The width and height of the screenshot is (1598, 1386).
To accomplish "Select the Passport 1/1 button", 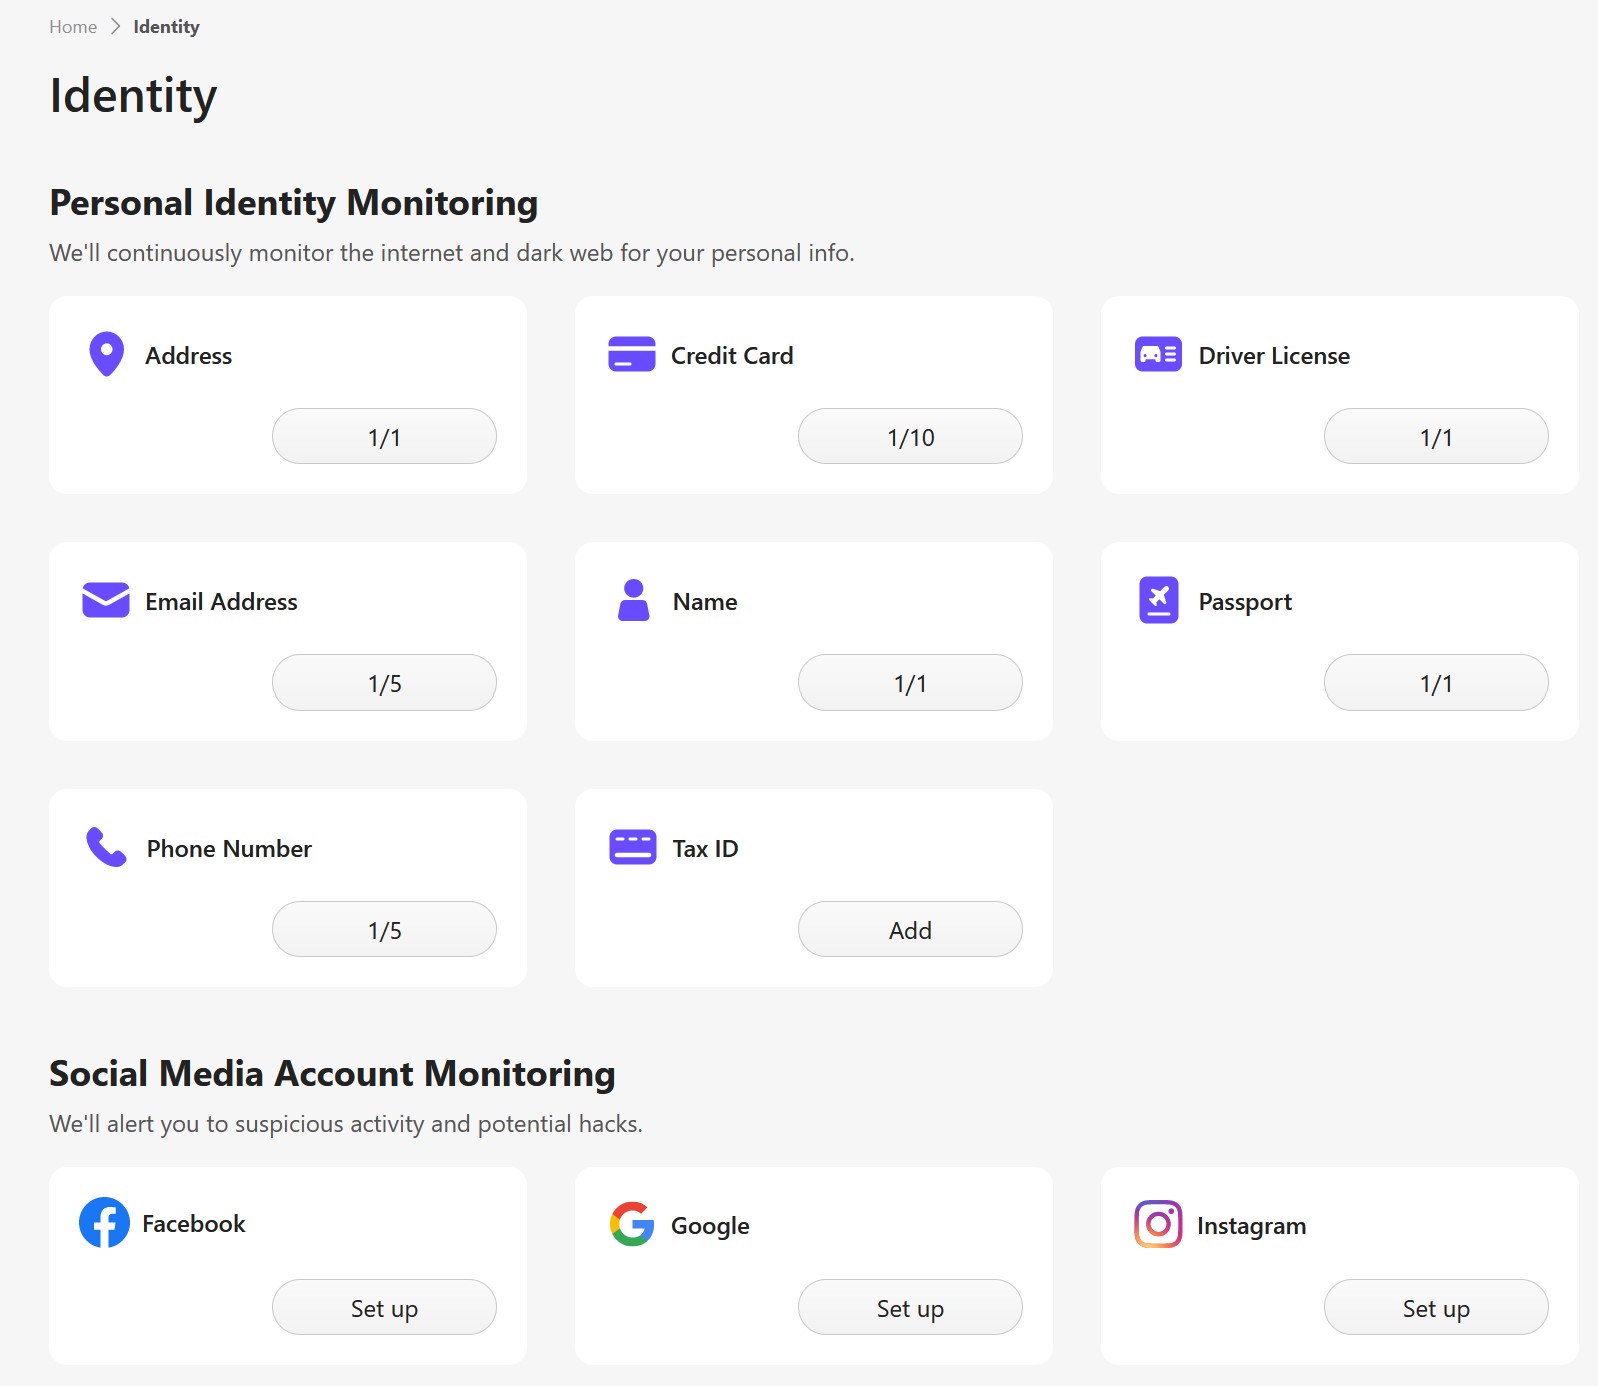I will [1436, 682].
